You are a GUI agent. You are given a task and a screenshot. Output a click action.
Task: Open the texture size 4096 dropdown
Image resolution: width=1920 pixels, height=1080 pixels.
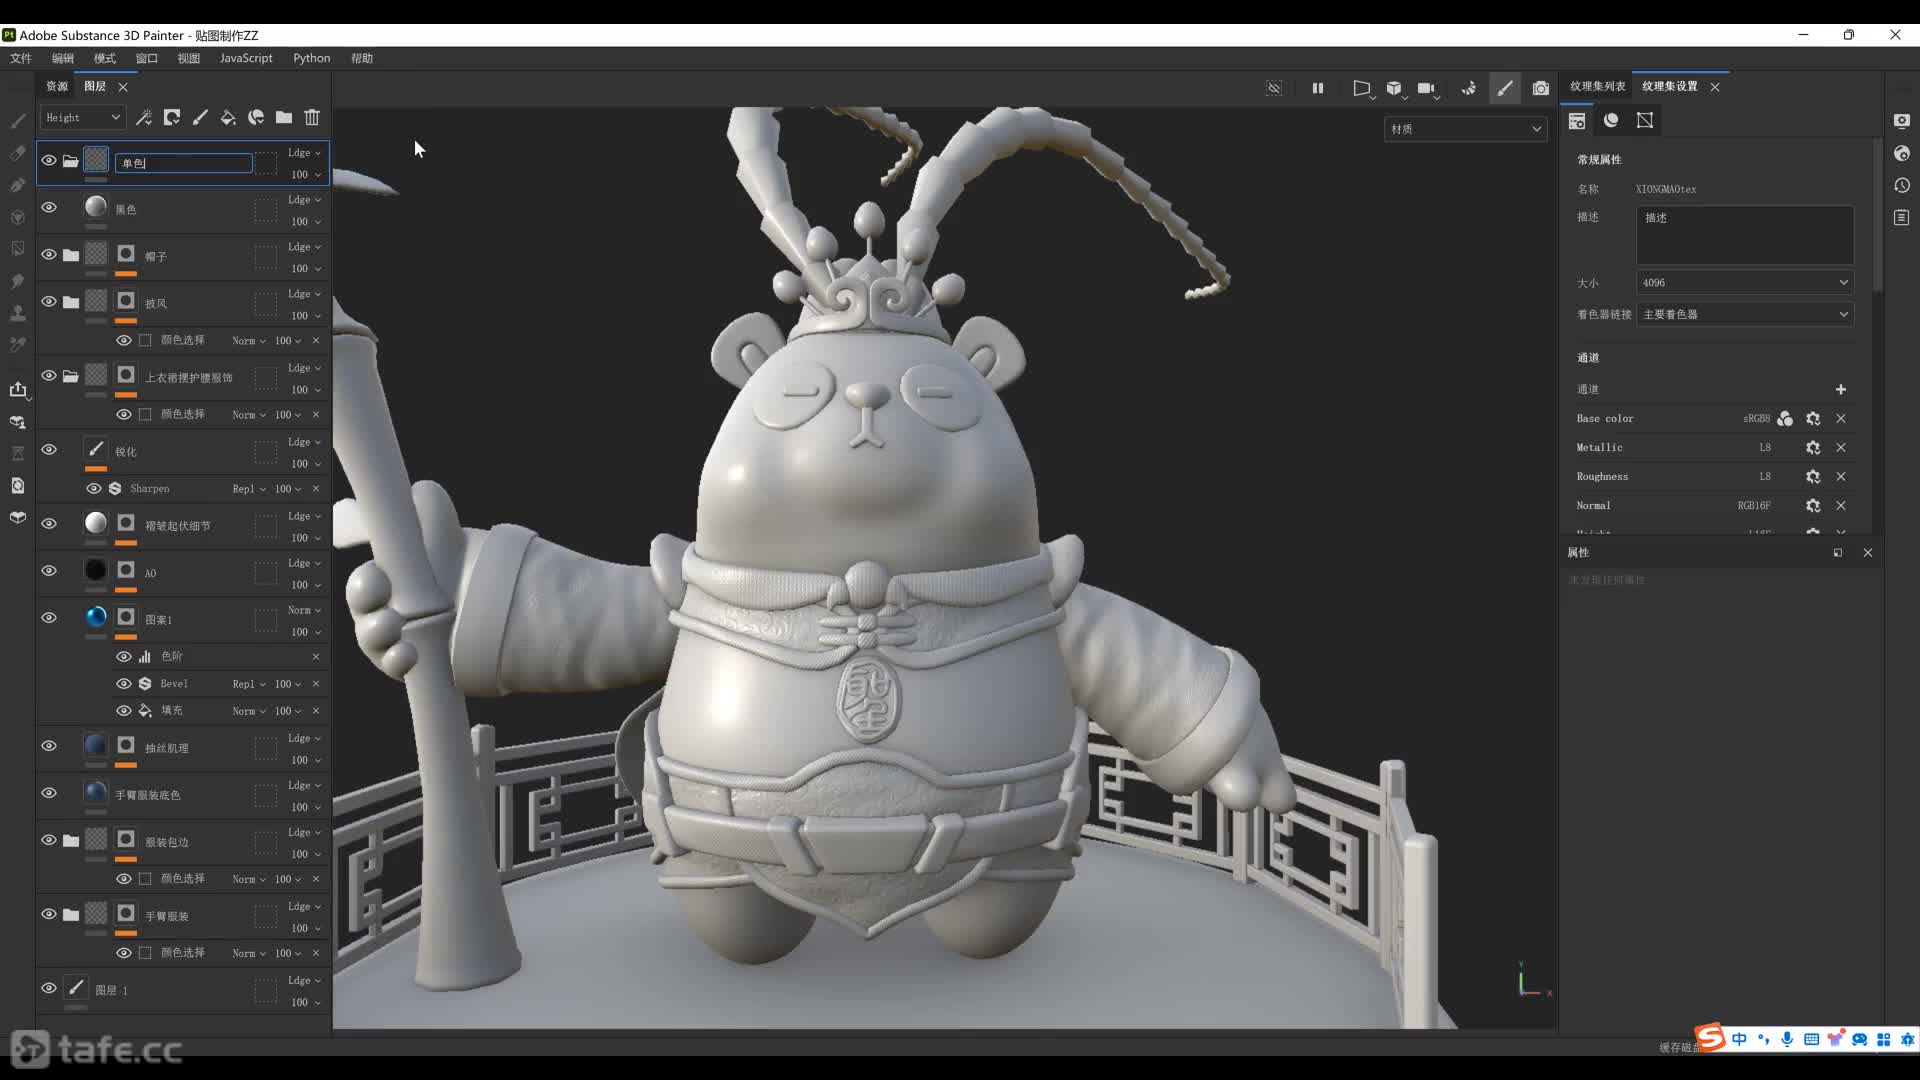[1744, 283]
